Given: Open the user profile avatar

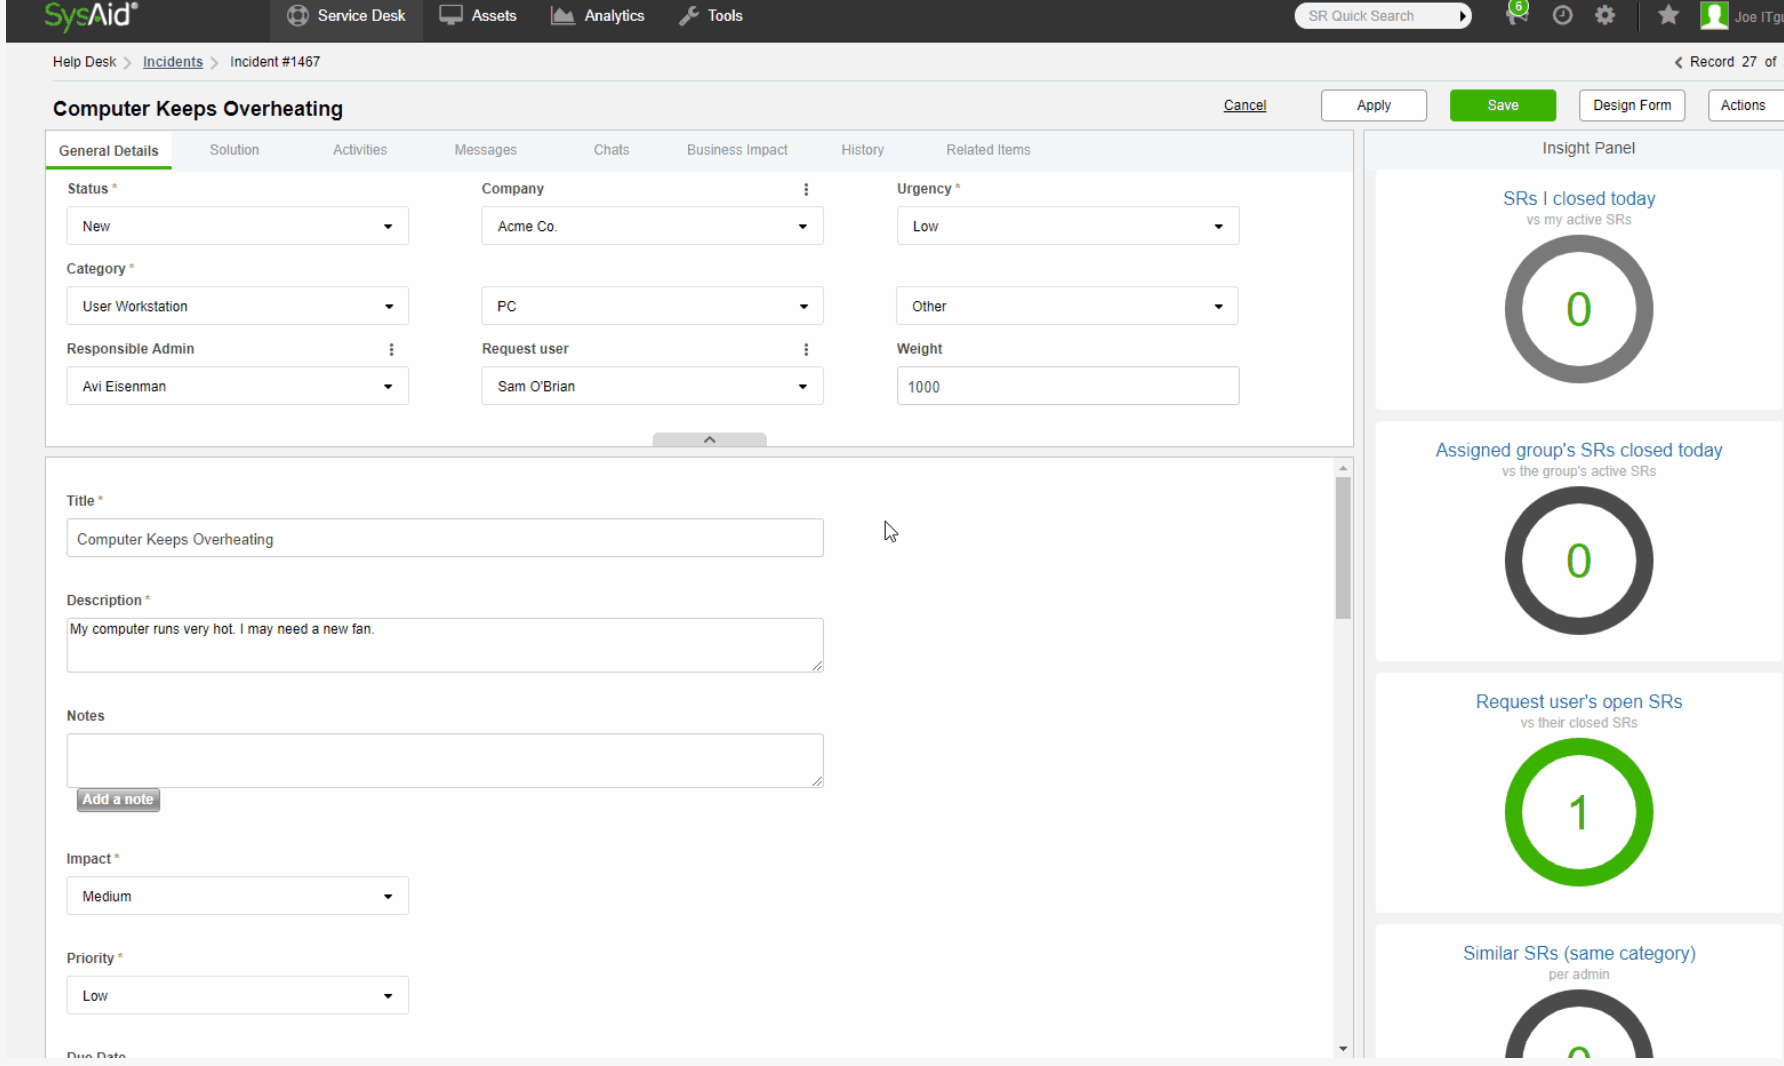Looking at the screenshot, I should tap(1714, 15).
